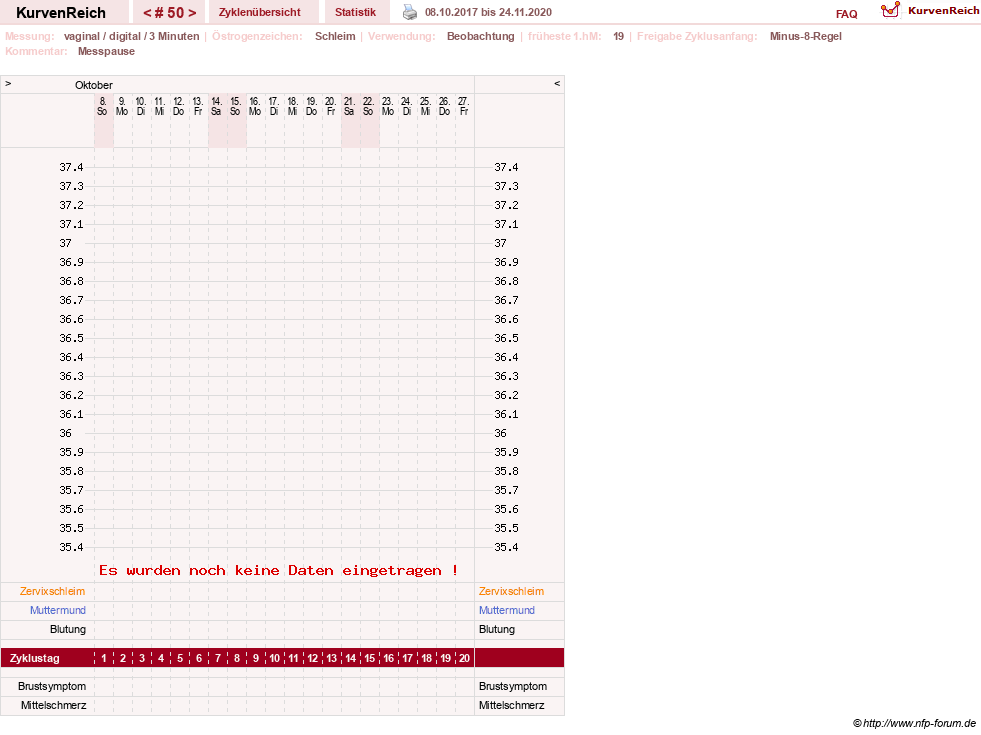This screenshot has width=981, height=735.
Task: Open the Zyklenübersicht tab
Action: pyautogui.click(x=260, y=12)
